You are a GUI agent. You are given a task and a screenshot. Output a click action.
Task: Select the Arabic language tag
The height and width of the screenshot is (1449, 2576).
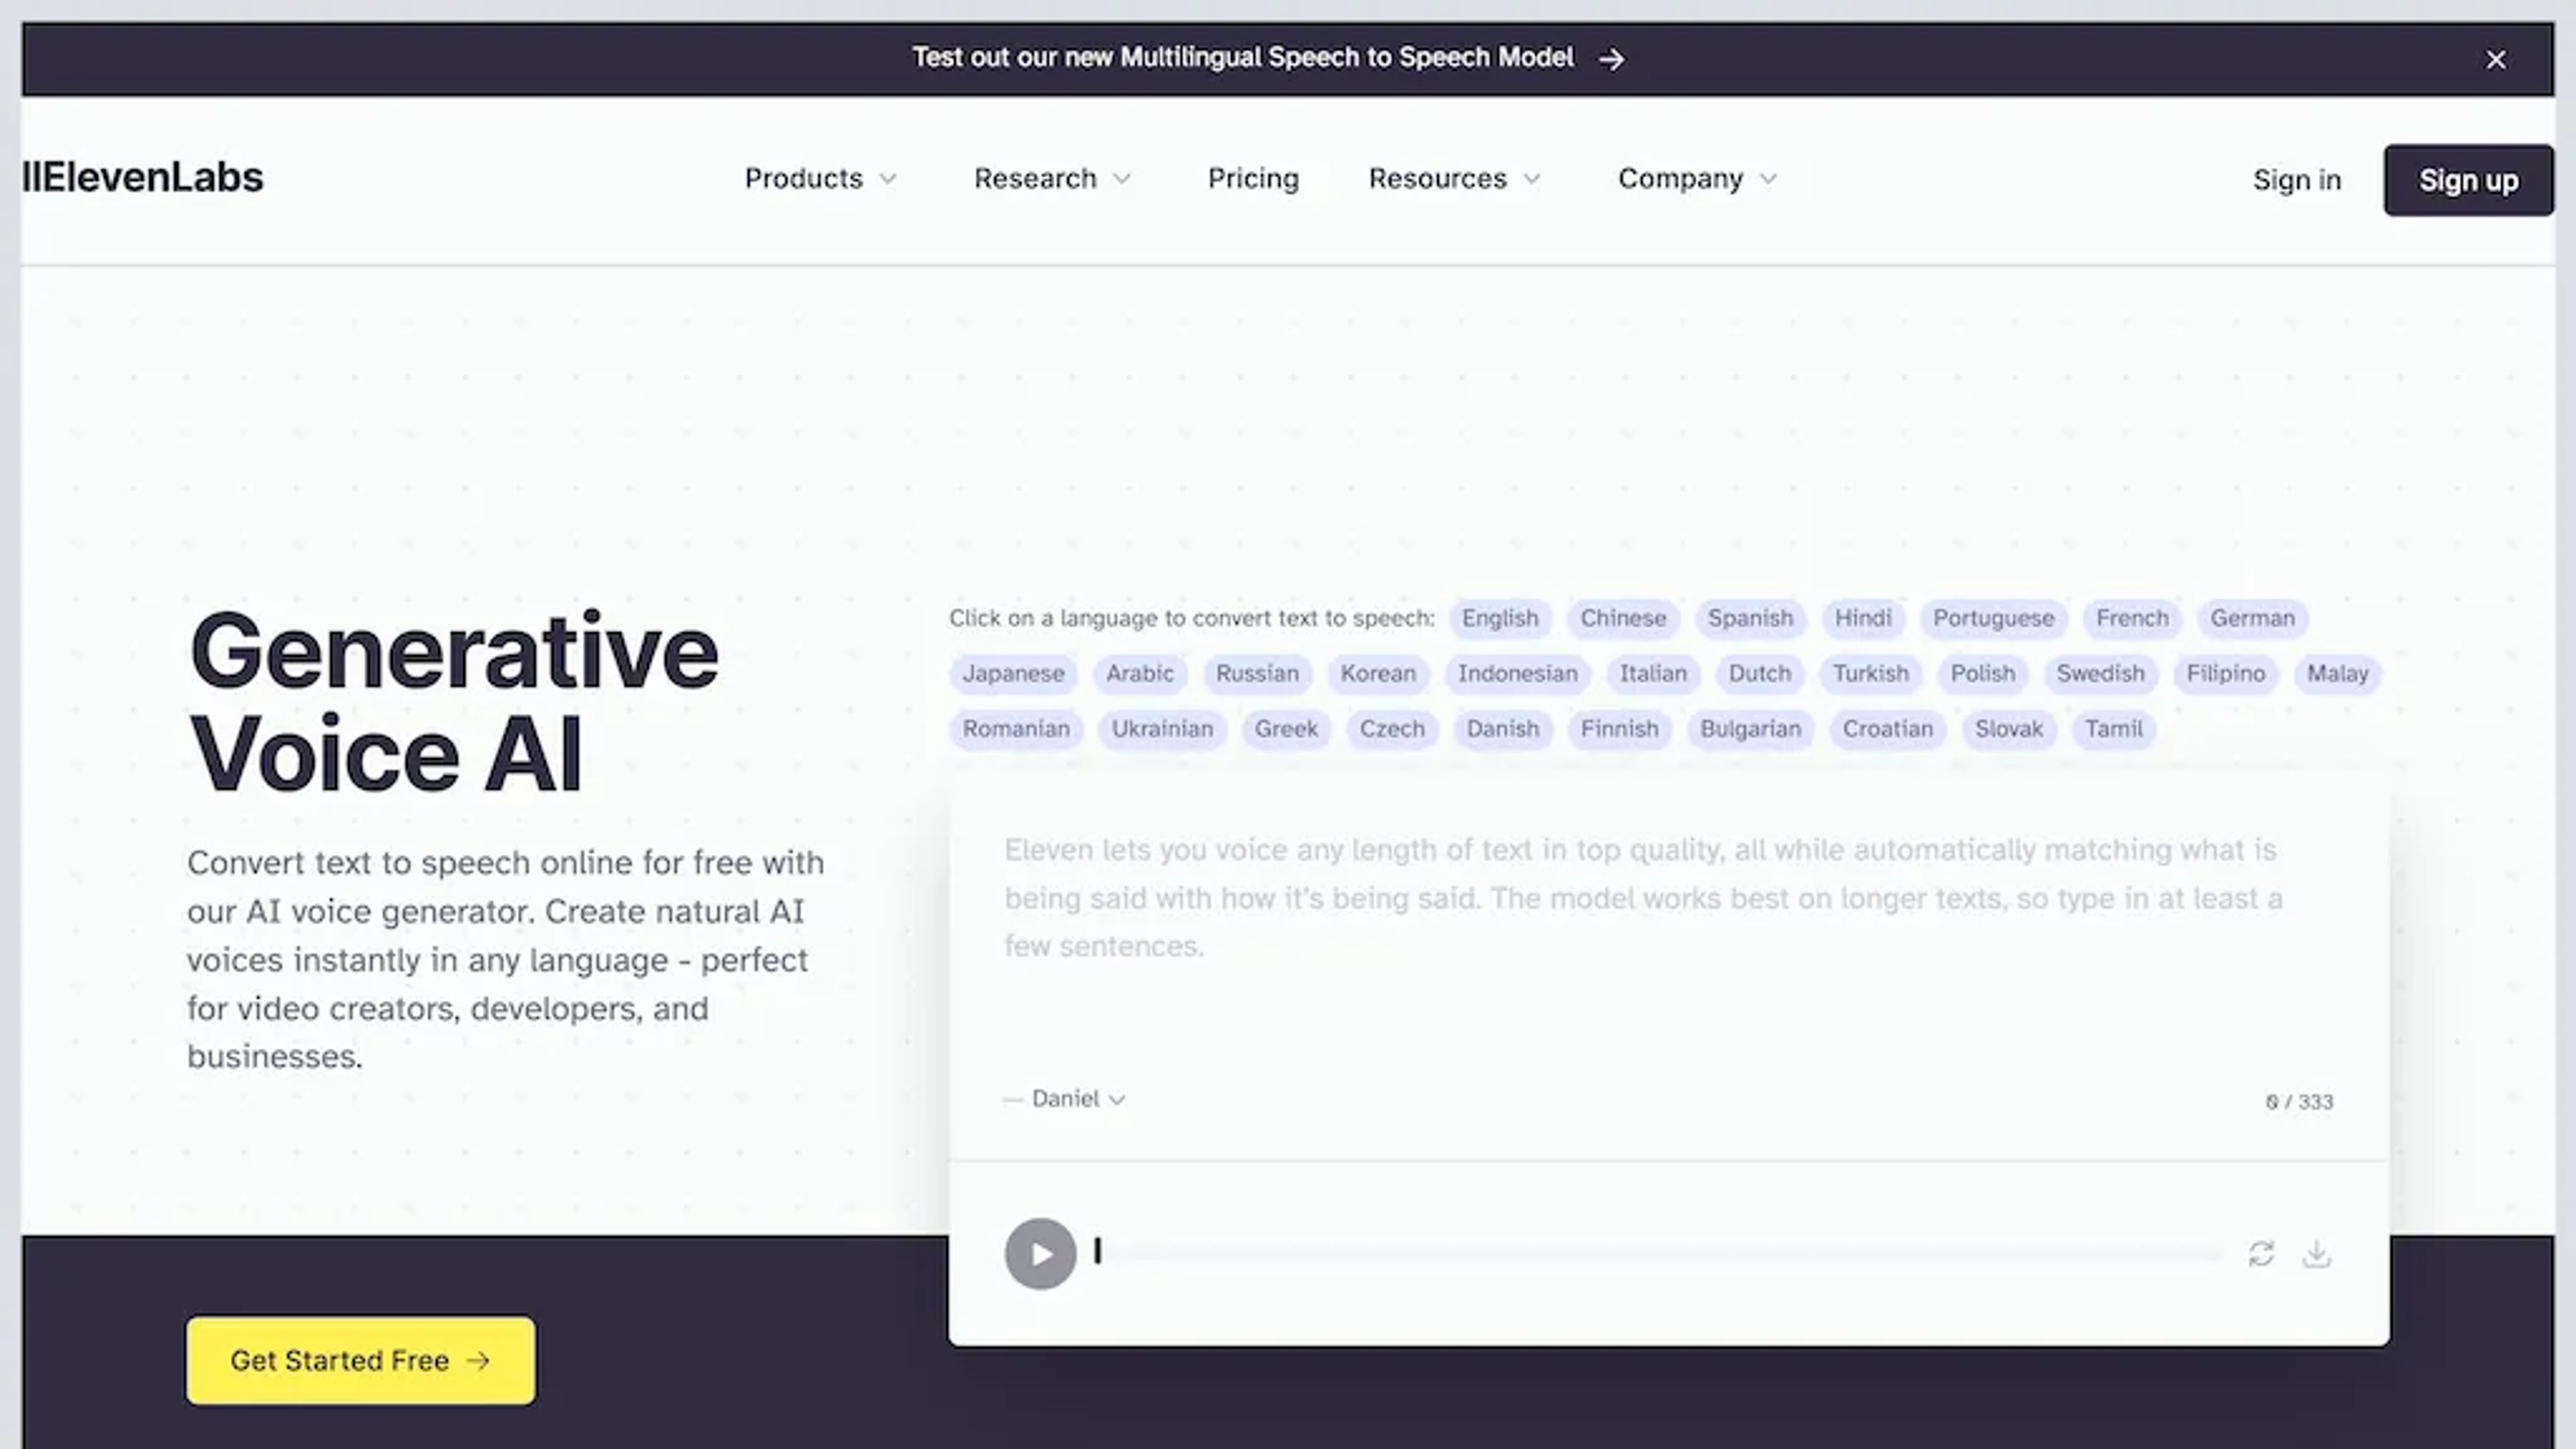click(1139, 672)
